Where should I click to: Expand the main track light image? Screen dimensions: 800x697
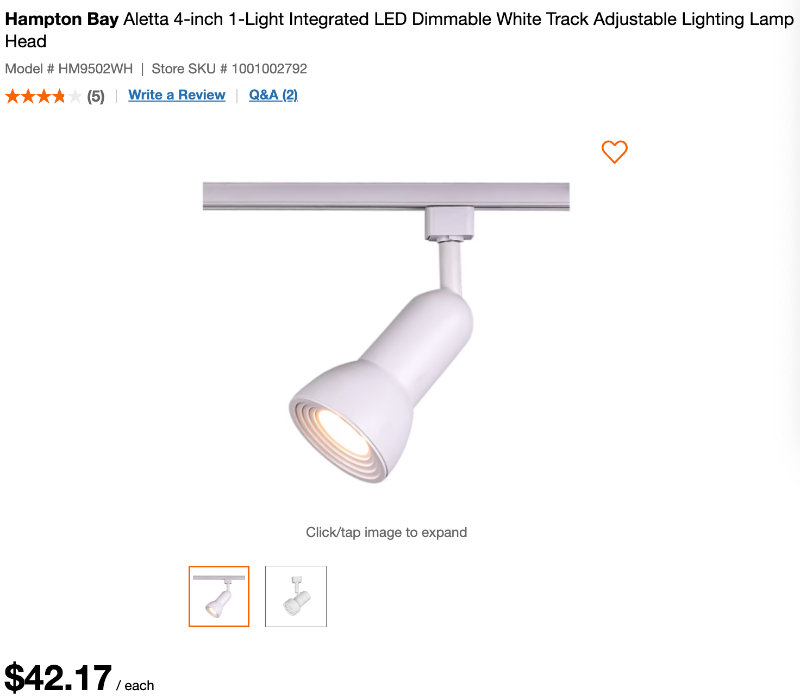pos(386,330)
